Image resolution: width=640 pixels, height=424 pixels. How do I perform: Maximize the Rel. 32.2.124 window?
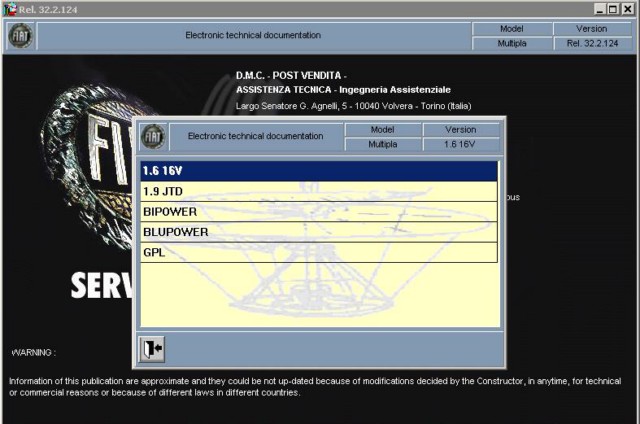pos(612,9)
